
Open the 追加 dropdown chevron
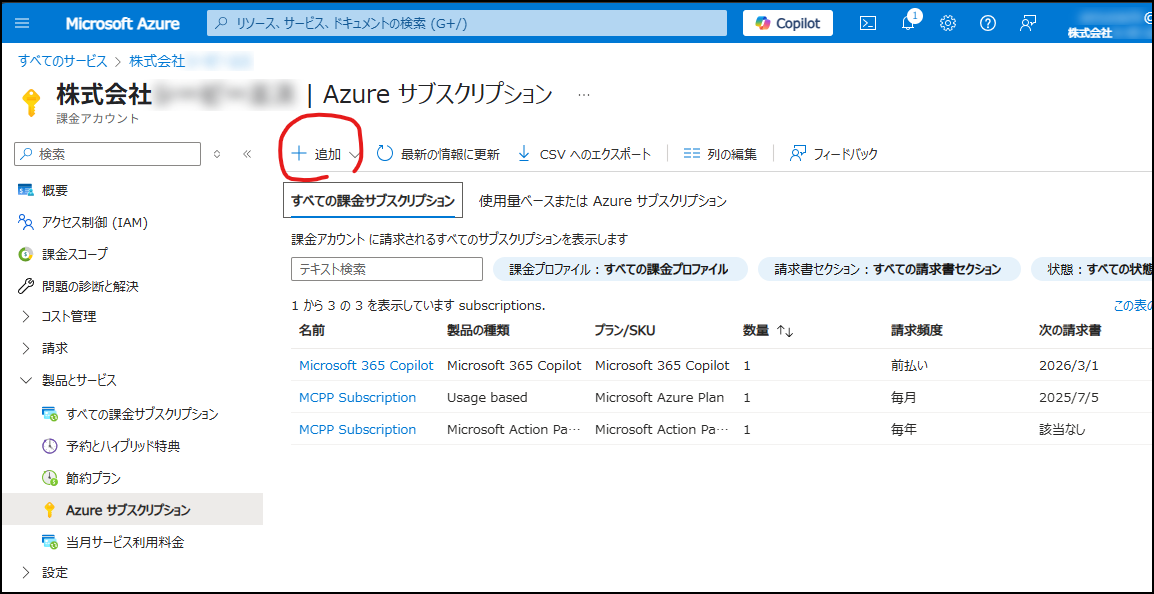[354, 155]
